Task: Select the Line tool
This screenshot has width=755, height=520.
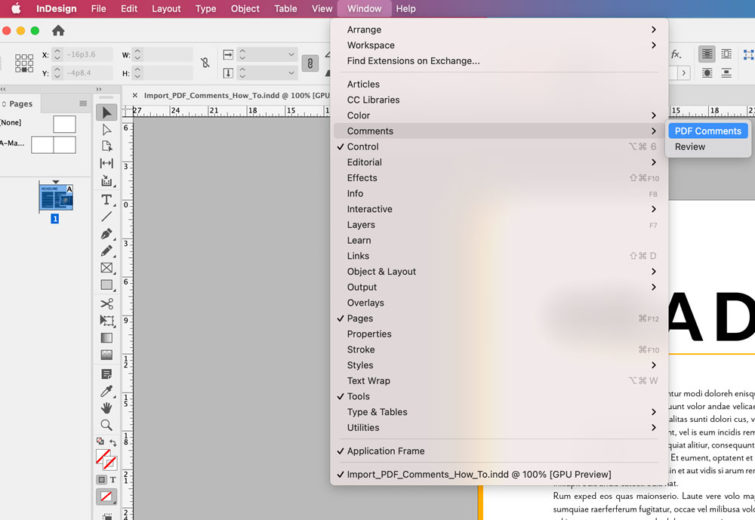Action: coord(106,217)
